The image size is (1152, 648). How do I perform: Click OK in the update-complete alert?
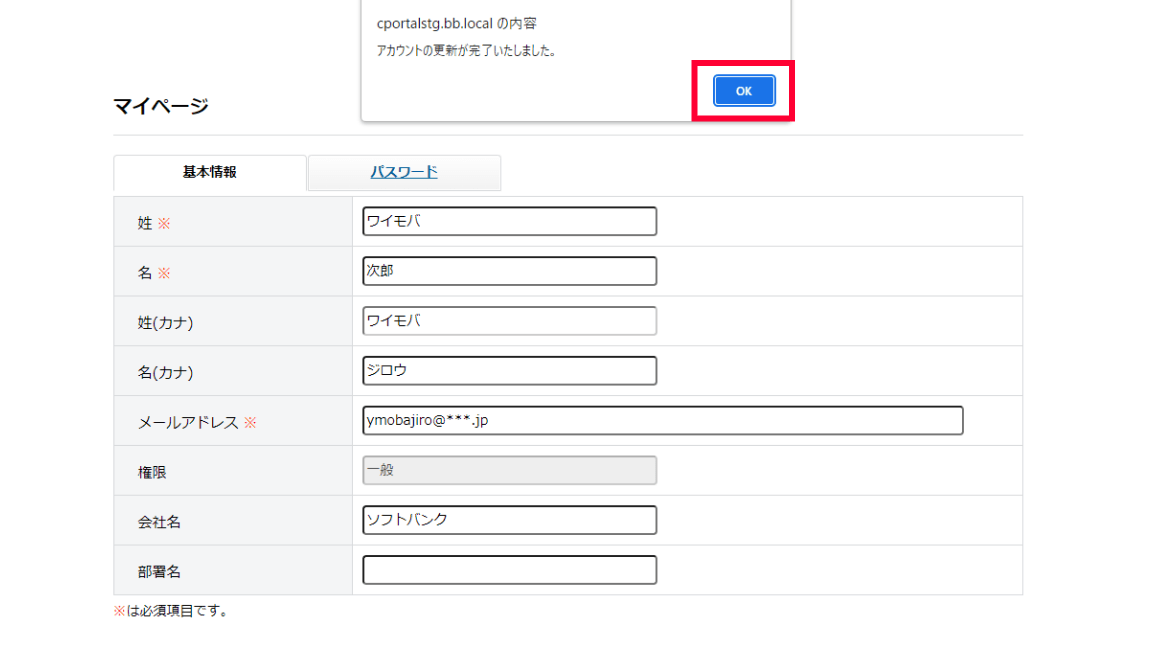(744, 91)
